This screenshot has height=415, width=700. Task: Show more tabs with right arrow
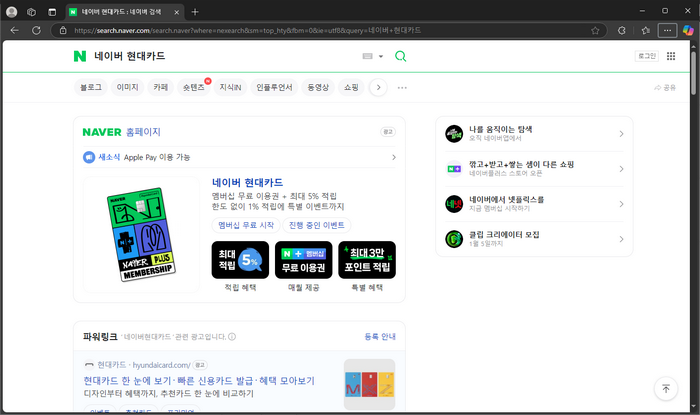pyautogui.click(x=378, y=87)
